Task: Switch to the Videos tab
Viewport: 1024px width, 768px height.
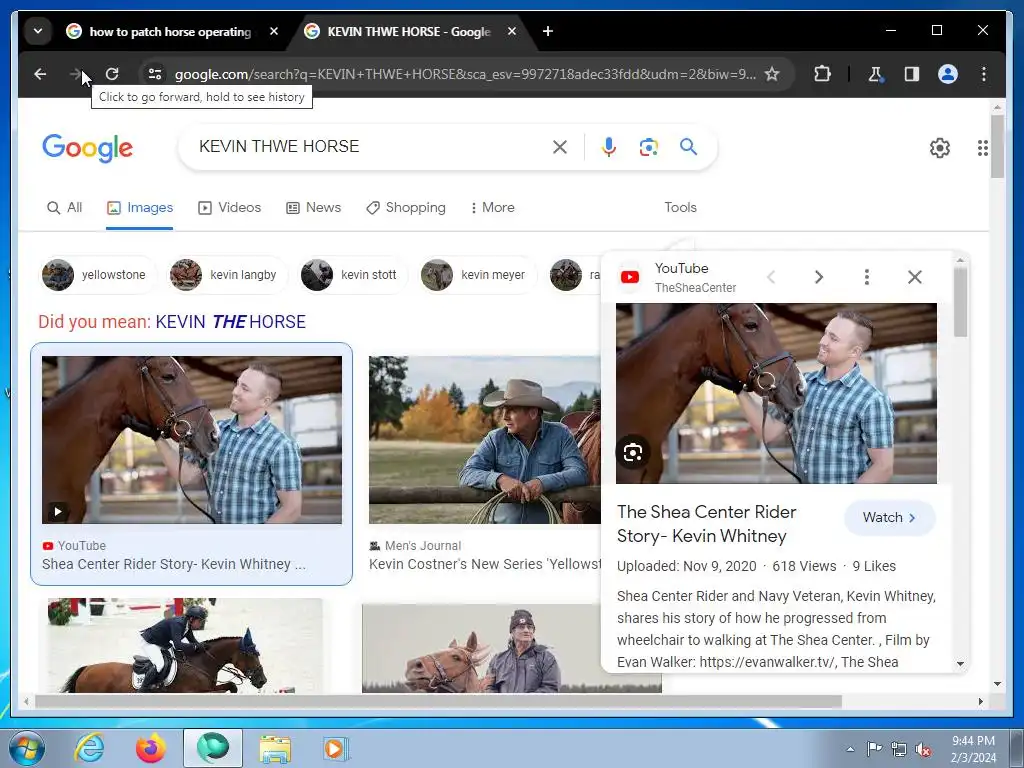Action: [229, 208]
